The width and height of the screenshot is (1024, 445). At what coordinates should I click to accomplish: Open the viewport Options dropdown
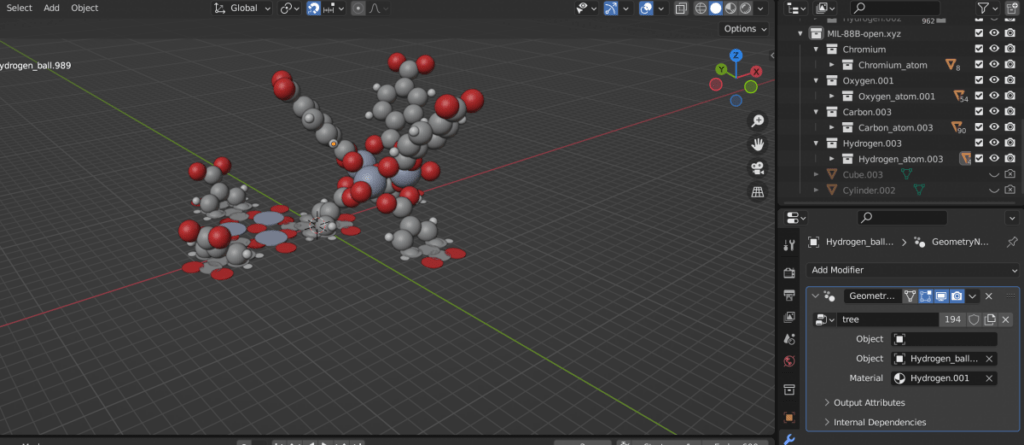point(745,29)
